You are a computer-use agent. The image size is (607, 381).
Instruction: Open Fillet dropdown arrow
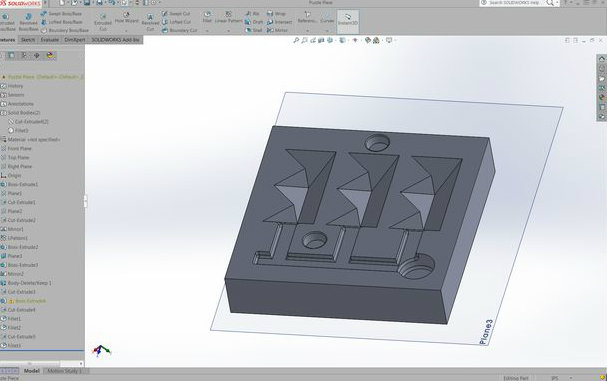coord(207,31)
